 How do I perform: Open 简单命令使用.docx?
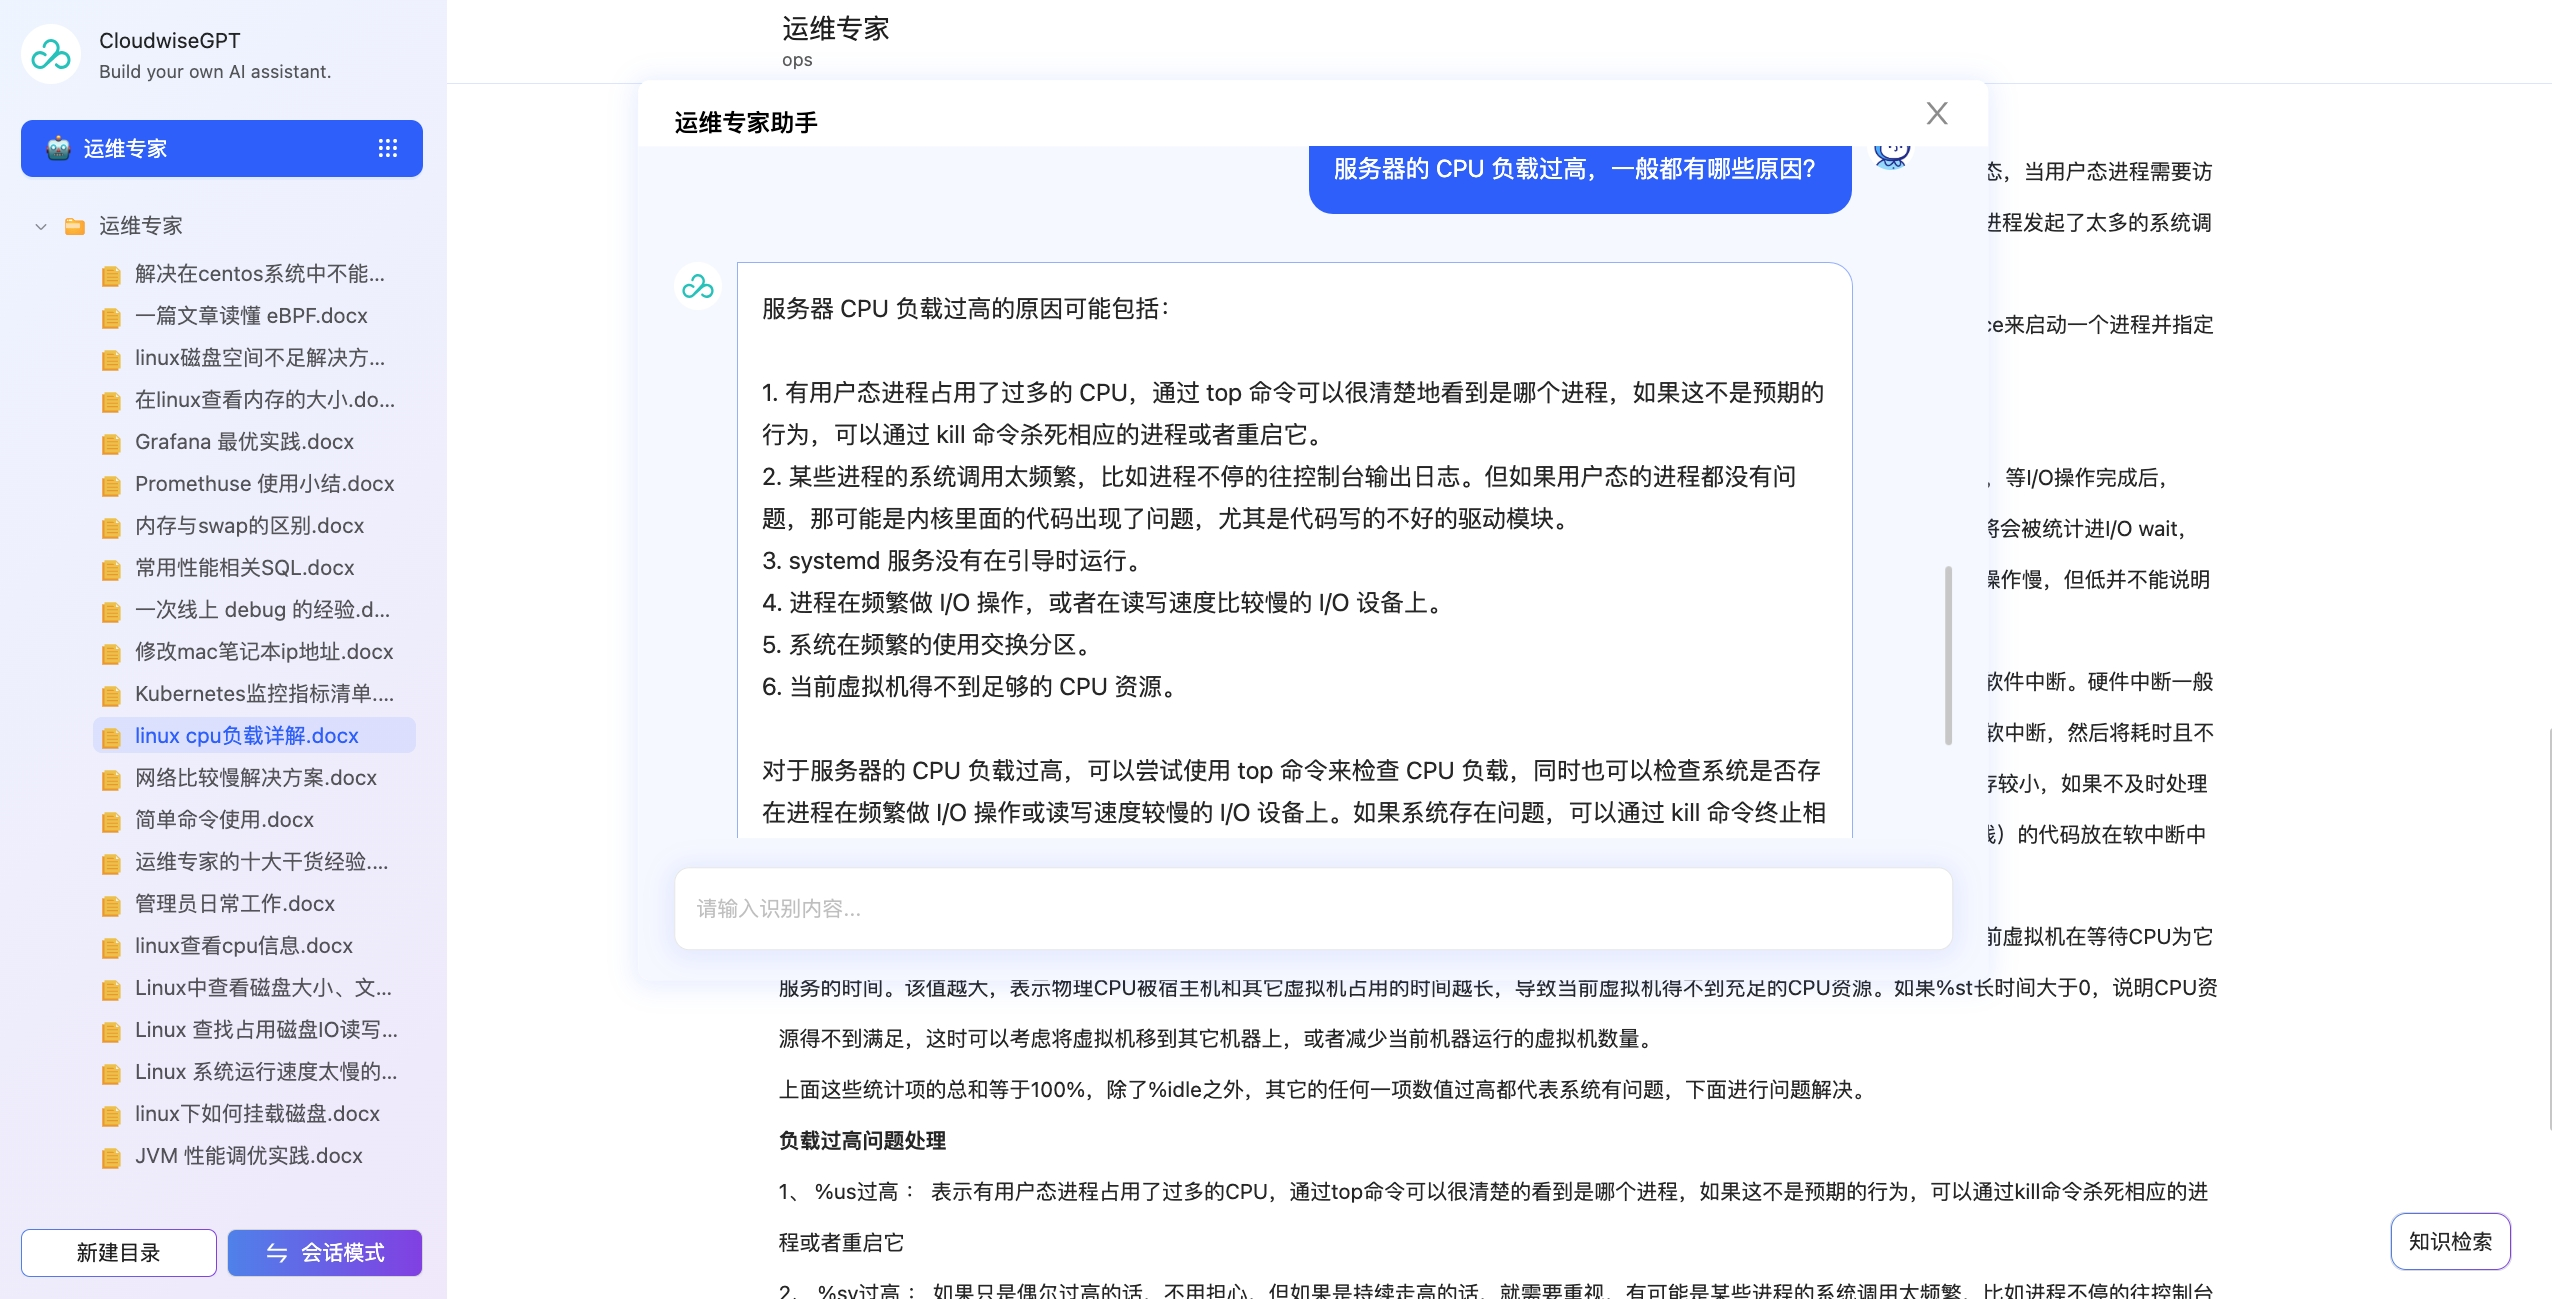point(224,820)
